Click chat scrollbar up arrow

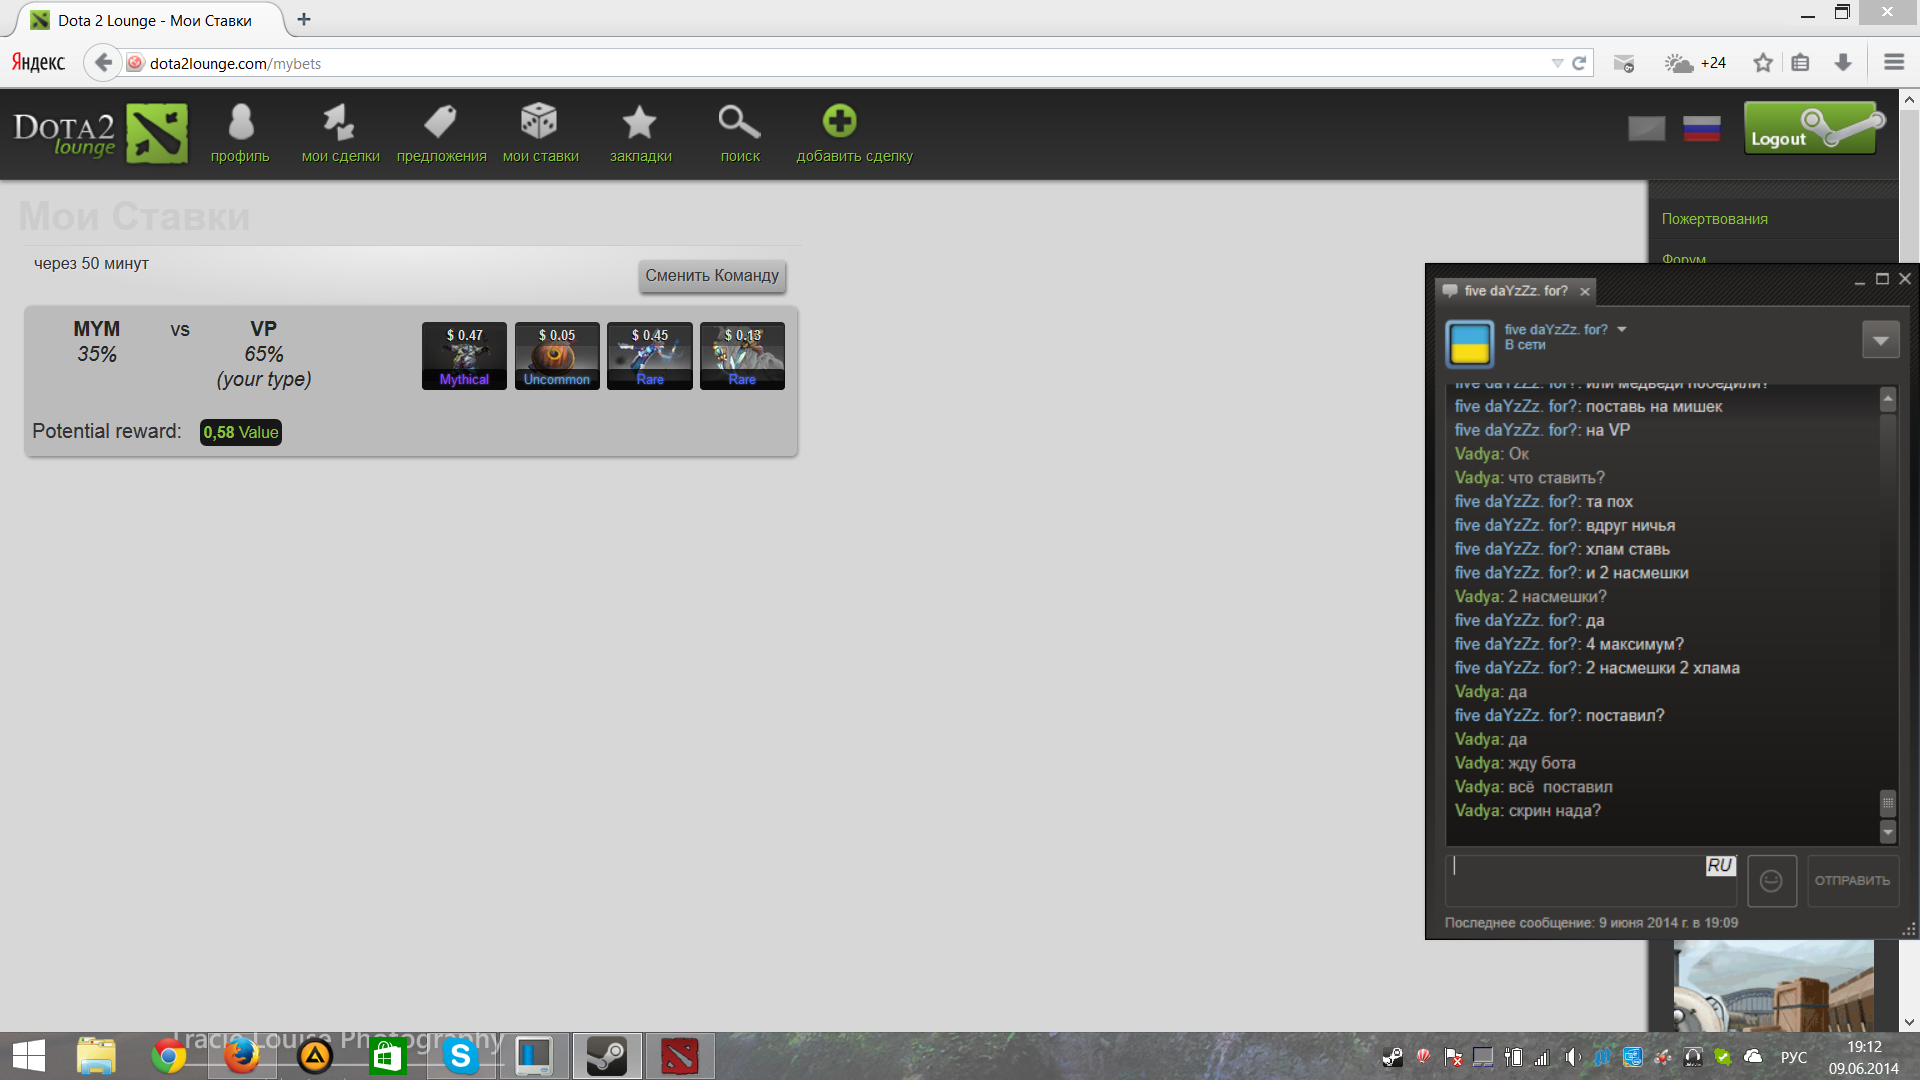[x=1888, y=399]
